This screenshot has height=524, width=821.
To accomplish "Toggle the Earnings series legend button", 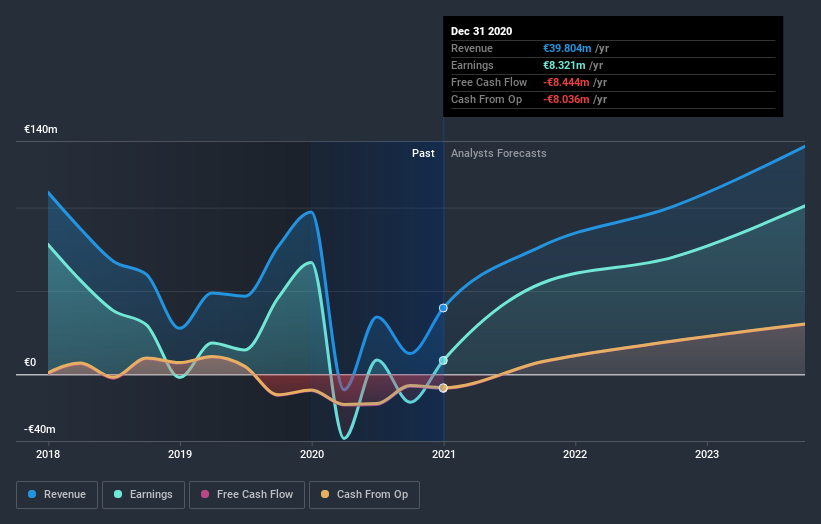I will point(143,495).
